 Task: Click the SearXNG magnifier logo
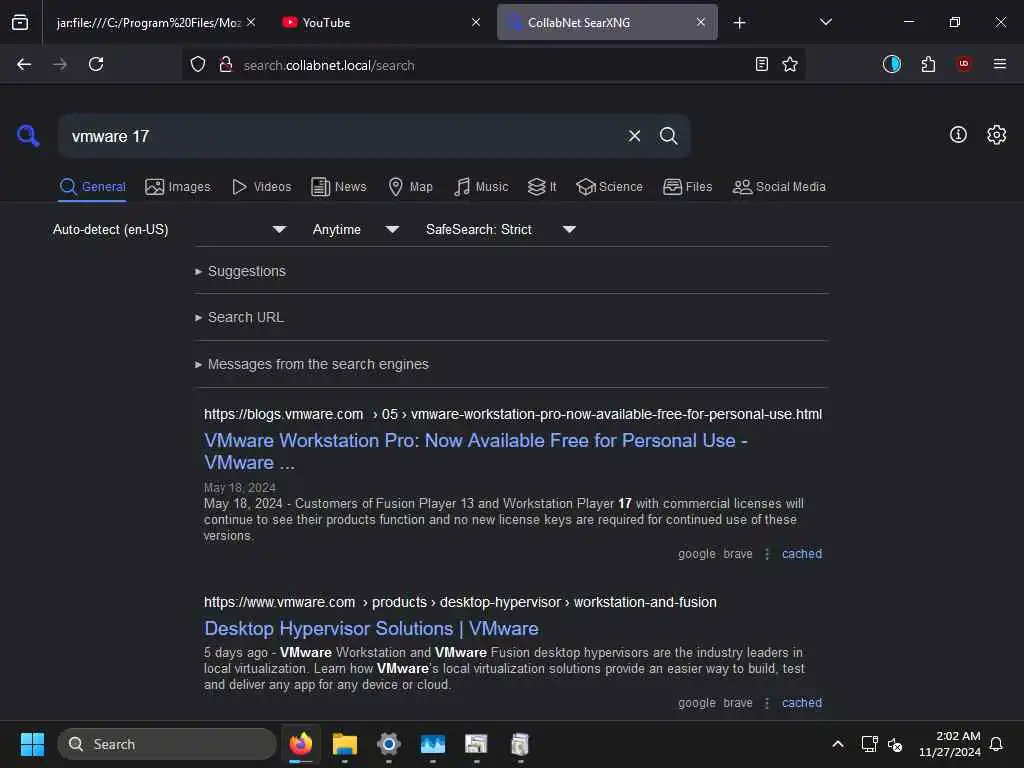pyautogui.click(x=28, y=136)
